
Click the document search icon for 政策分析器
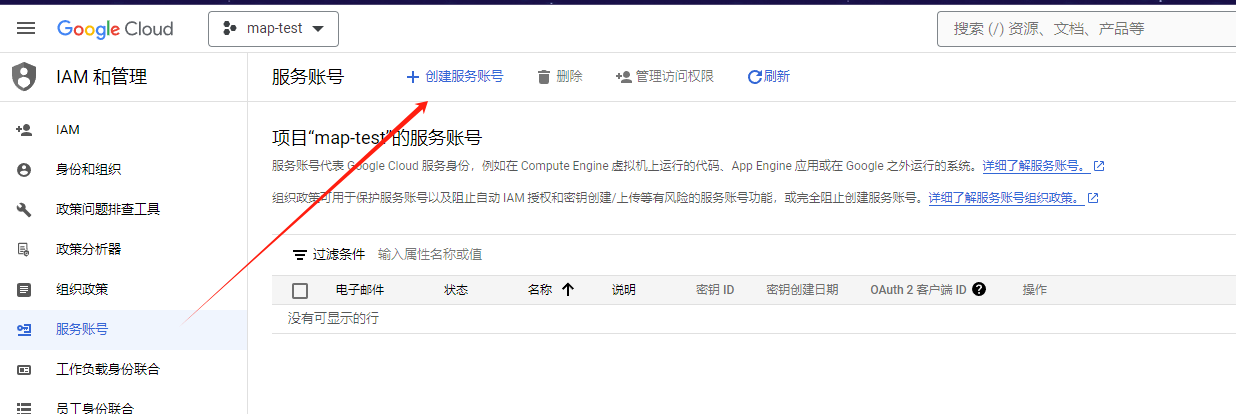pyautogui.click(x=24, y=250)
